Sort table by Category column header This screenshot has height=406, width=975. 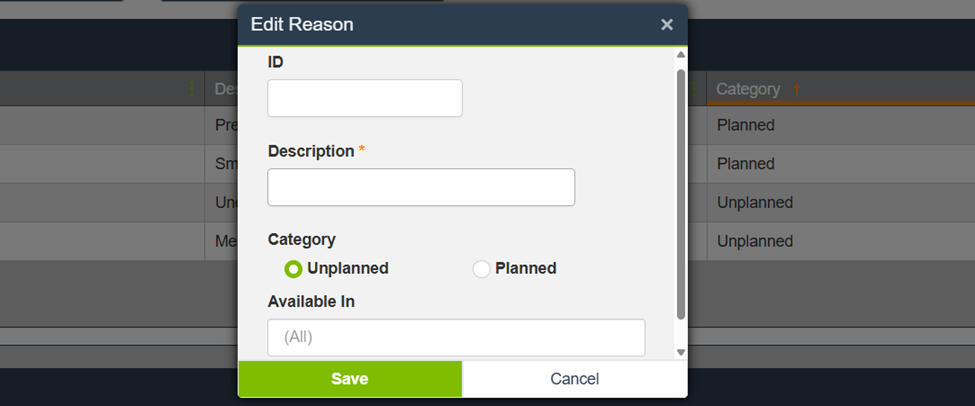click(x=748, y=89)
